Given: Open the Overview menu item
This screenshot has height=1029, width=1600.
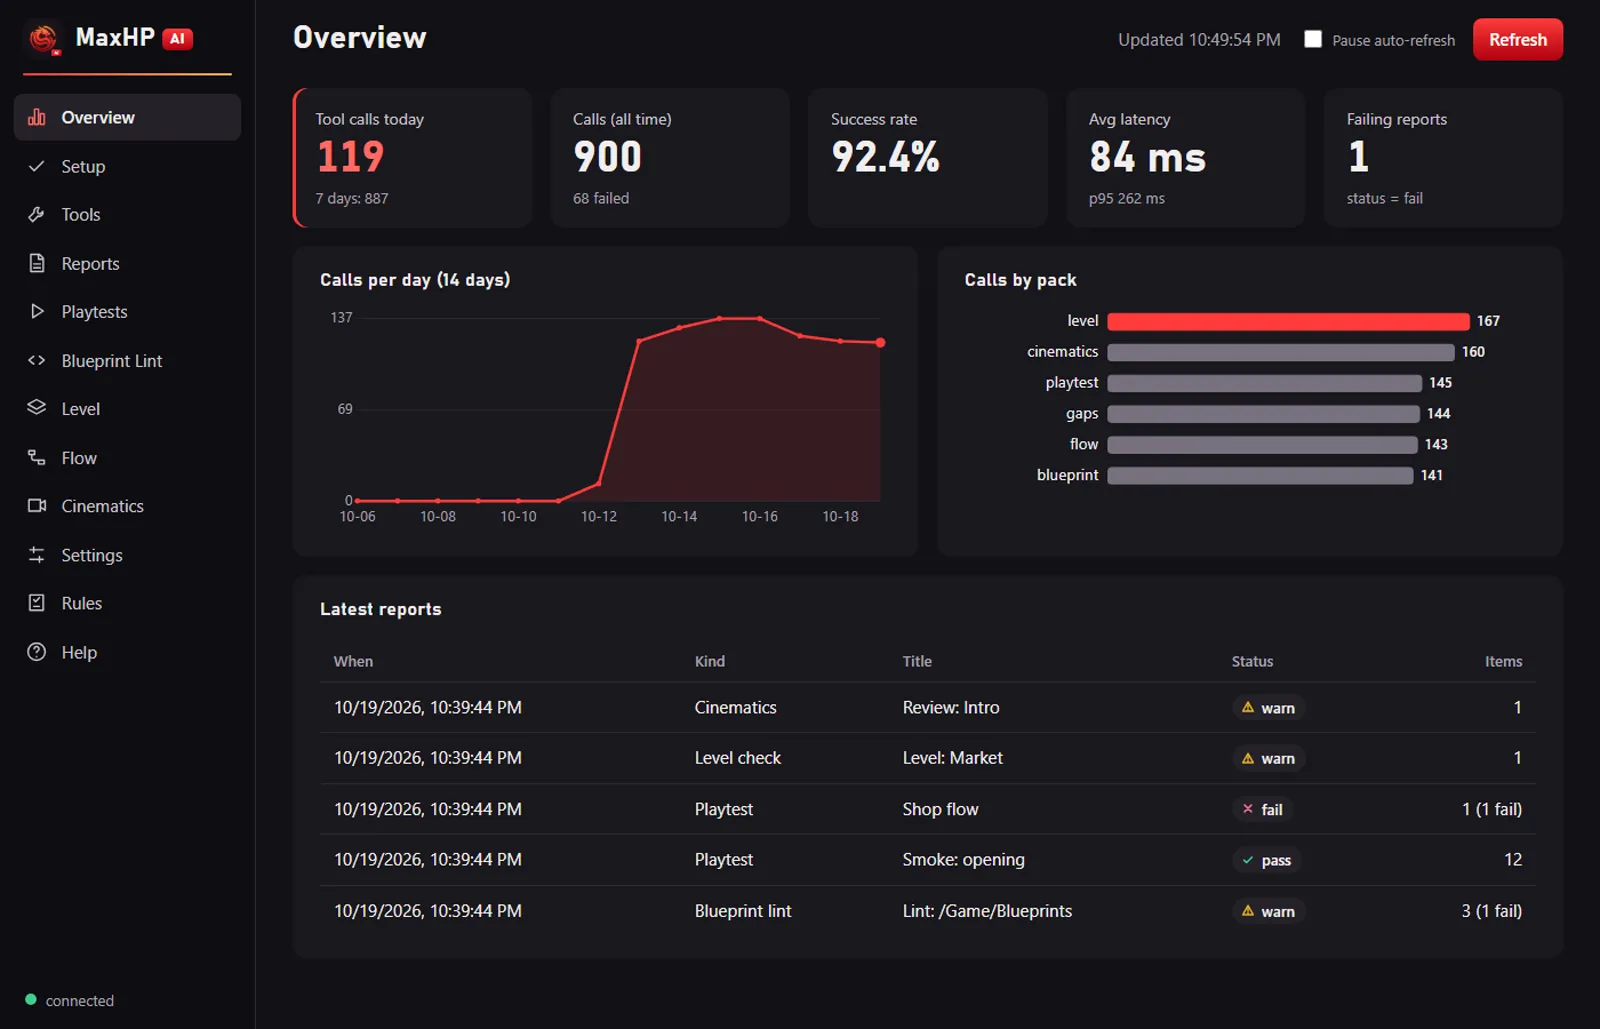Looking at the screenshot, I should 127,117.
